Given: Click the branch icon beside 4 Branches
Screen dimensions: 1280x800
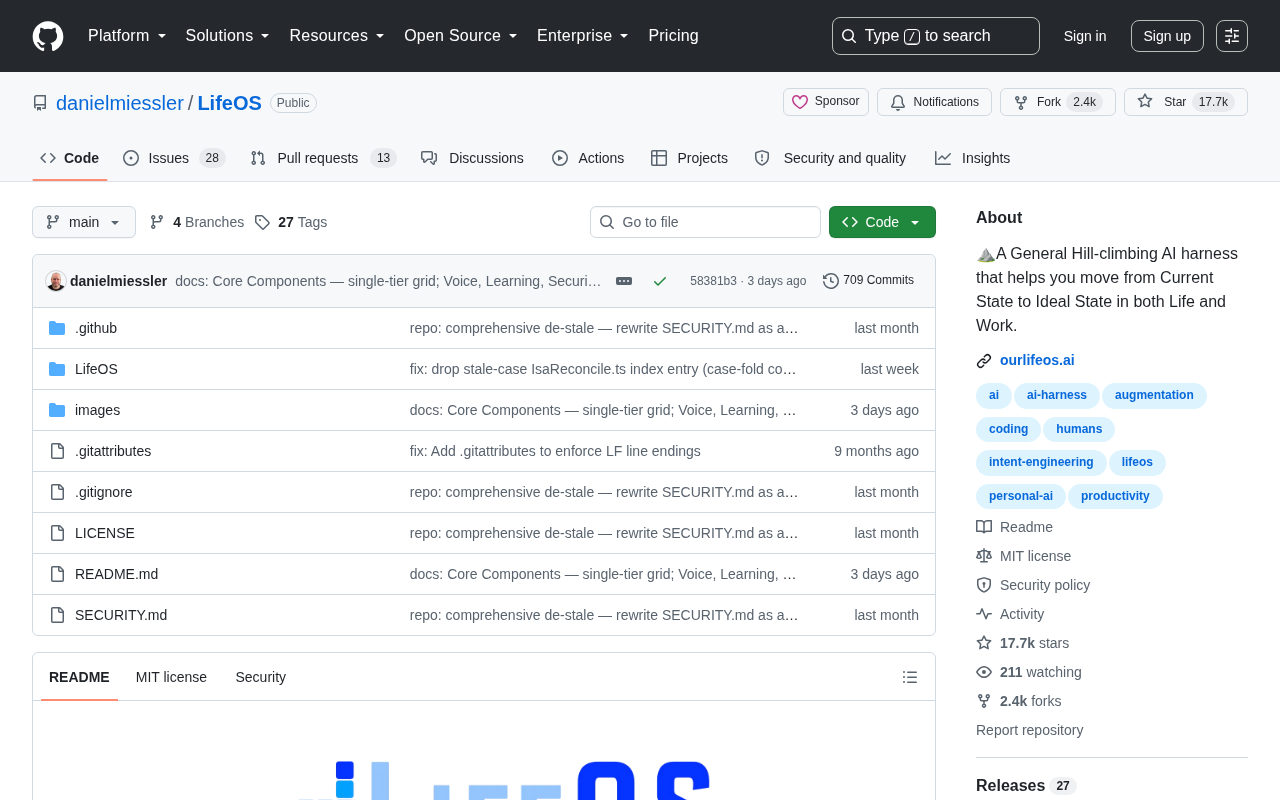Looking at the screenshot, I should click(x=157, y=222).
